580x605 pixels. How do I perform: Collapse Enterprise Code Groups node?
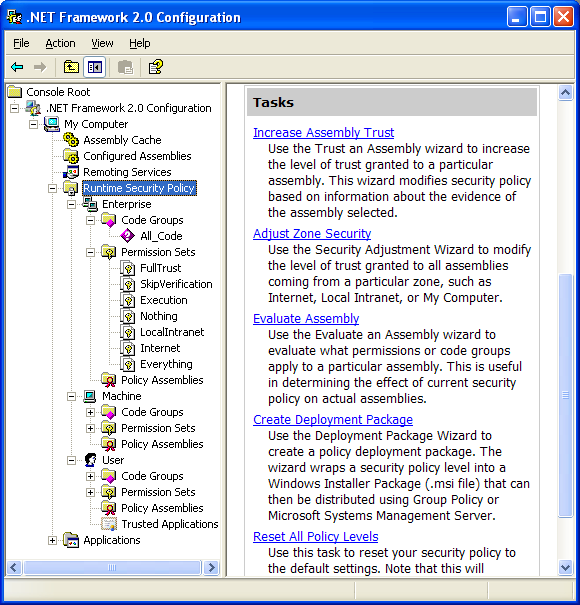click(x=90, y=220)
